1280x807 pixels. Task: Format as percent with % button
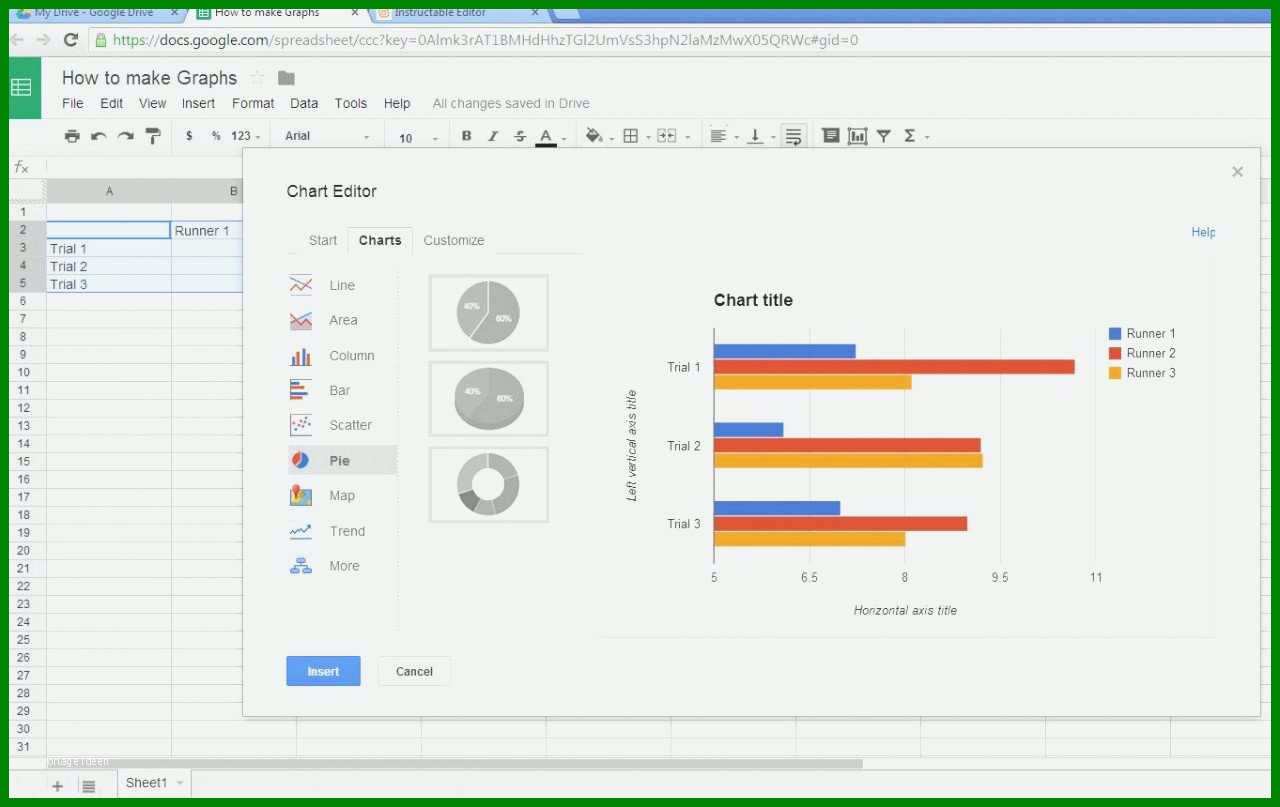pyautogui.click(x=216, y=136)
